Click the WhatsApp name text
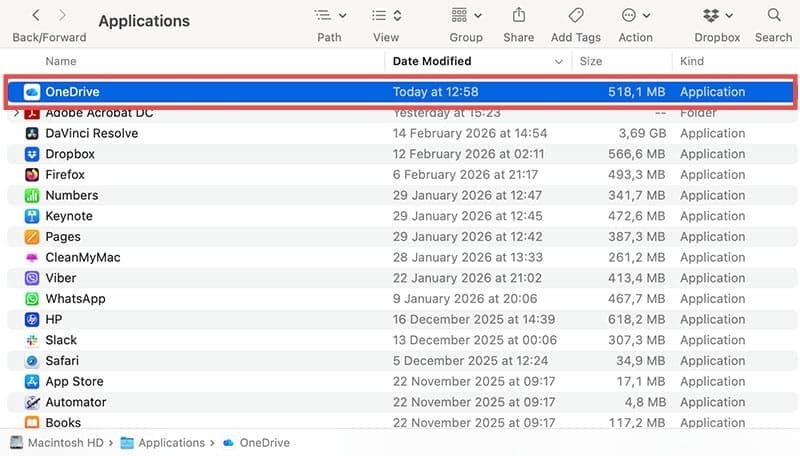Viewport: 800px width, 456px height. pyautogui.click(x=76, y=299)
